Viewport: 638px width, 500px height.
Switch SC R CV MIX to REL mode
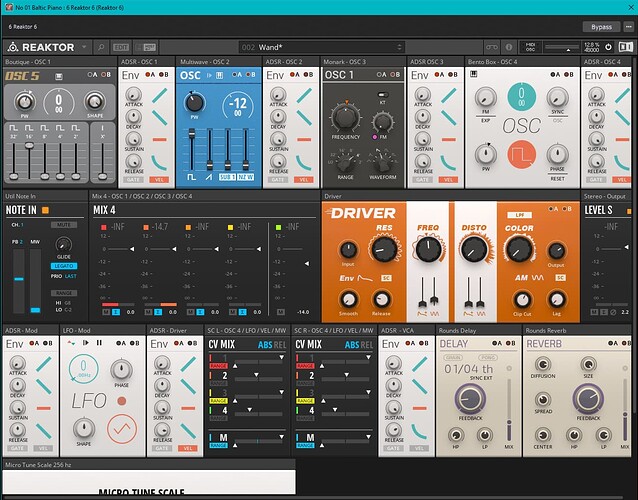tap(367, 345)
